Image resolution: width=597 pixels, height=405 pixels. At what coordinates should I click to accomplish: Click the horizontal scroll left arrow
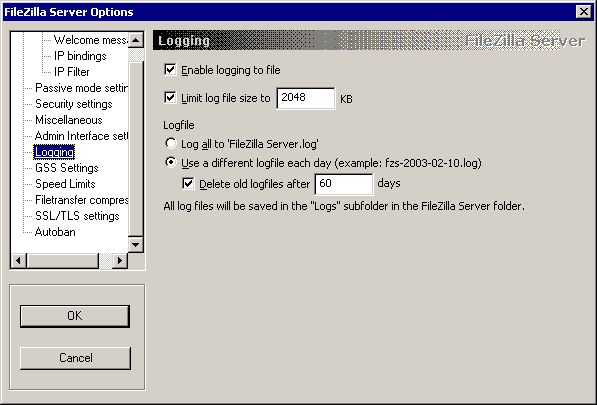pos(19,261)
